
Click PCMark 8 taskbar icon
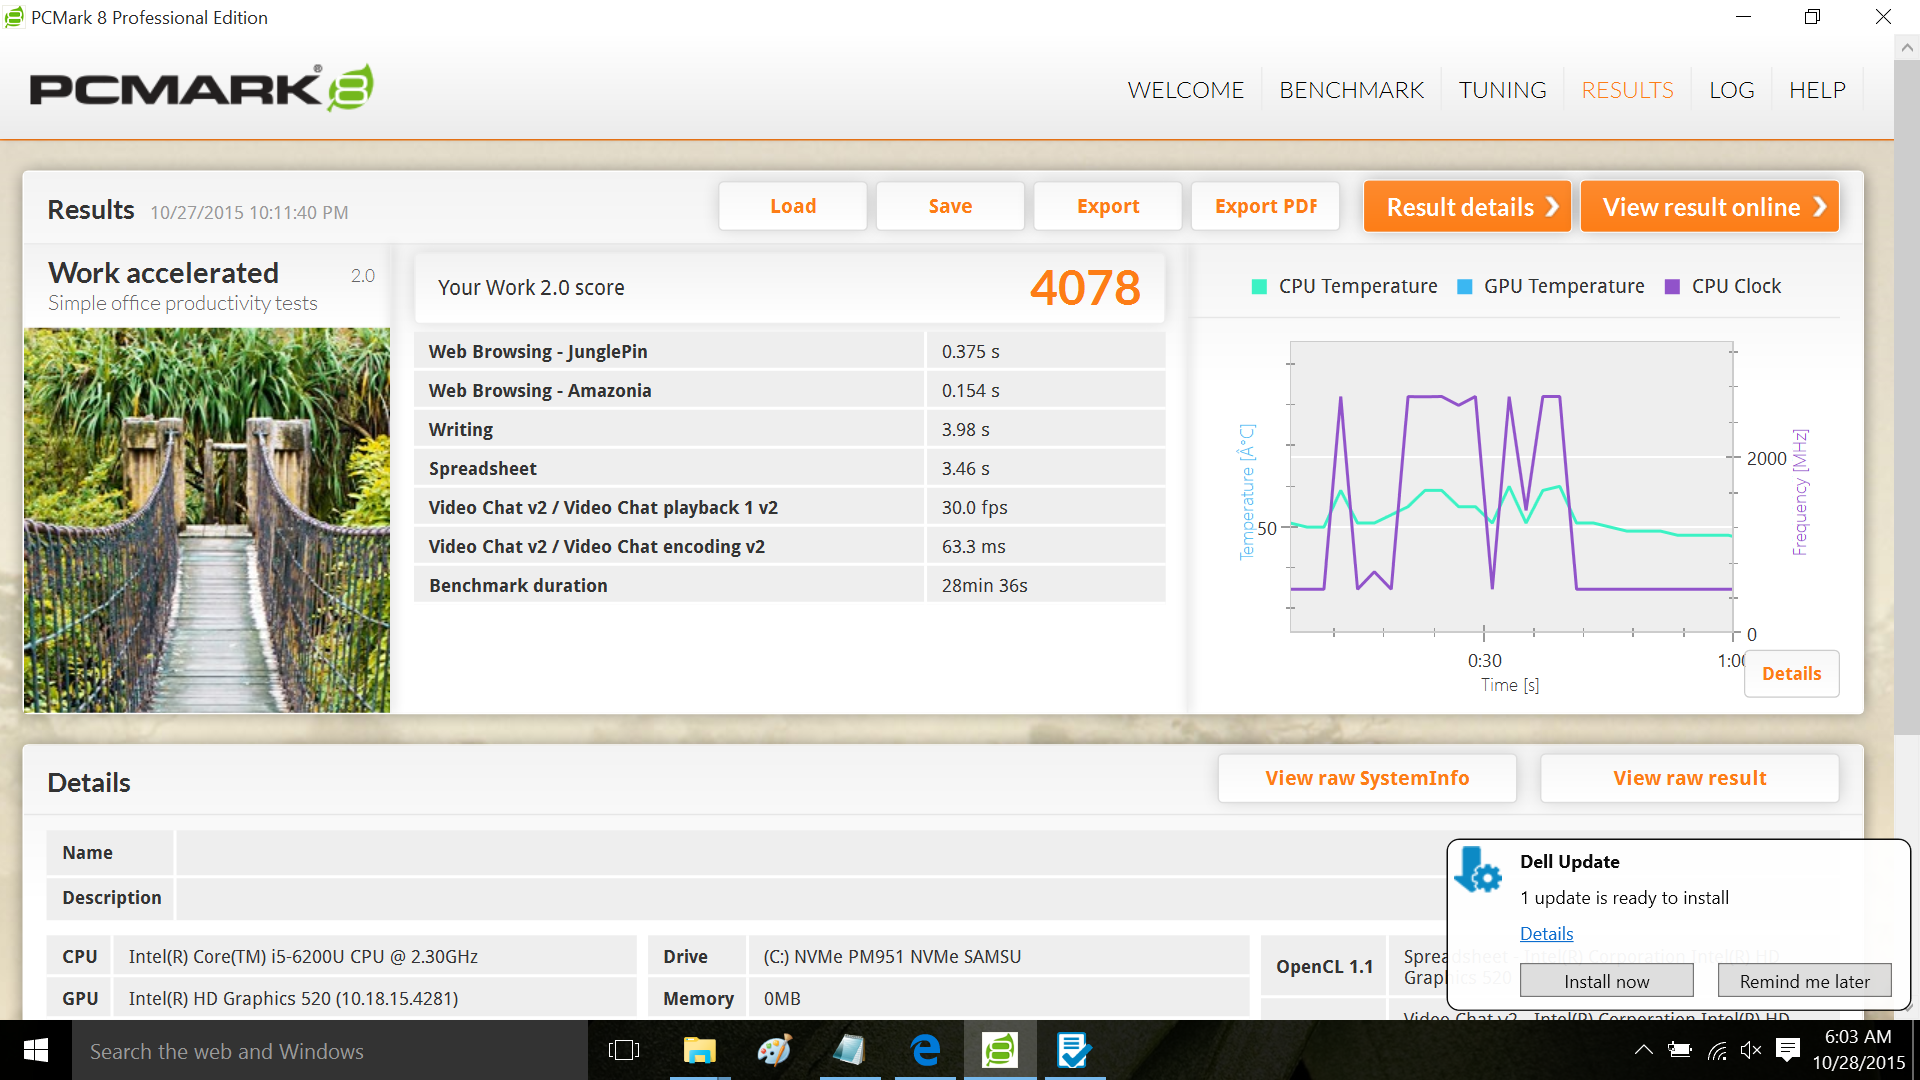tap(999, 1050)
